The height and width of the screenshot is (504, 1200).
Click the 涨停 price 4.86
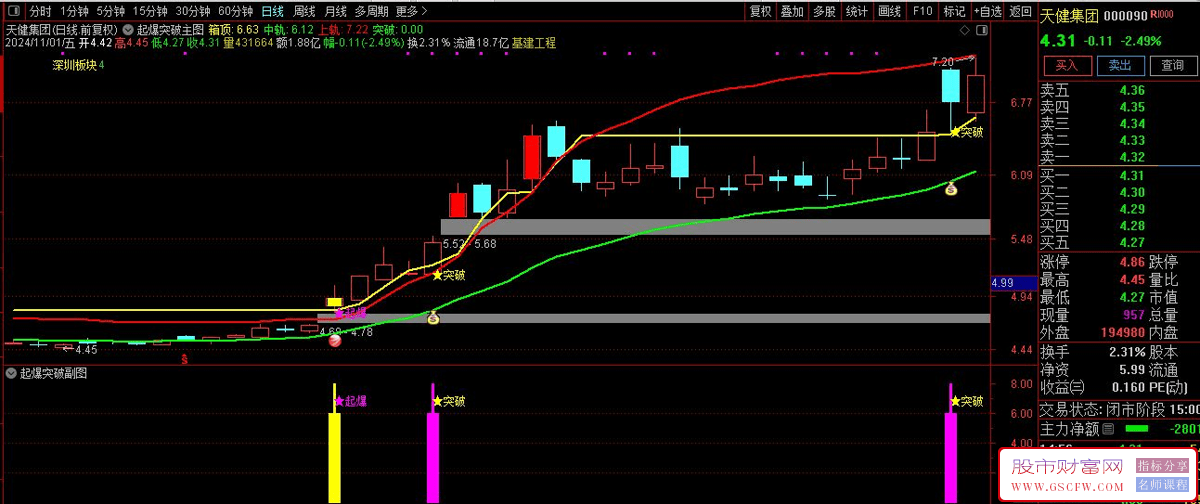coord(1133,261)
